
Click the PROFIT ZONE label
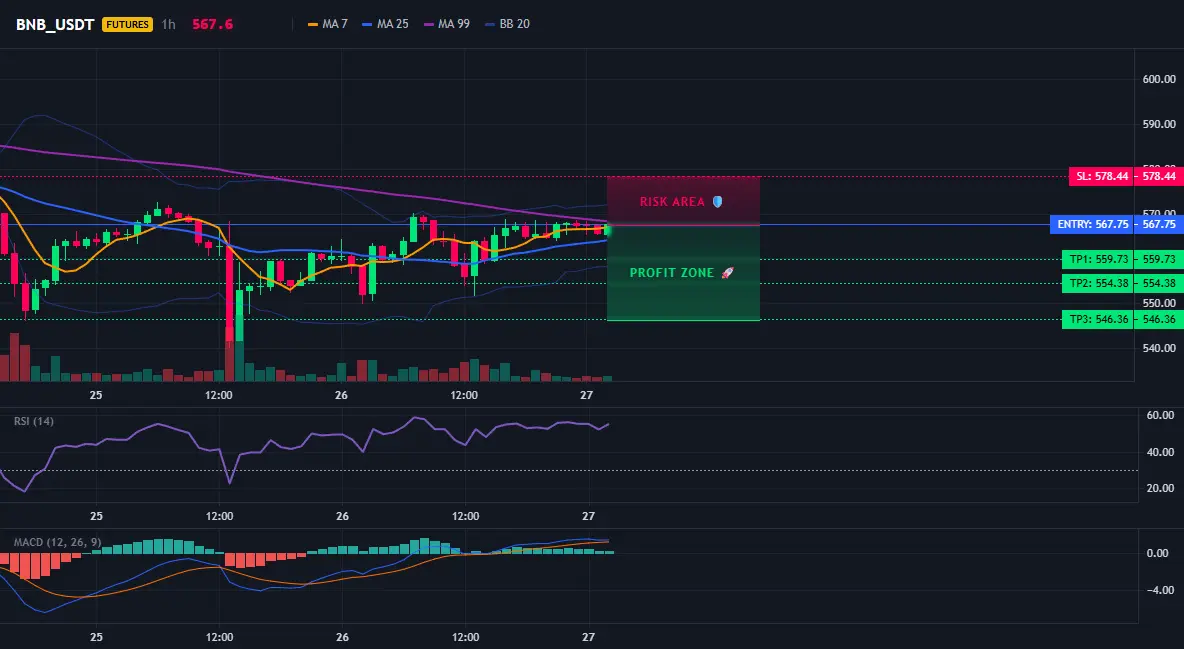tap(672, 273)
